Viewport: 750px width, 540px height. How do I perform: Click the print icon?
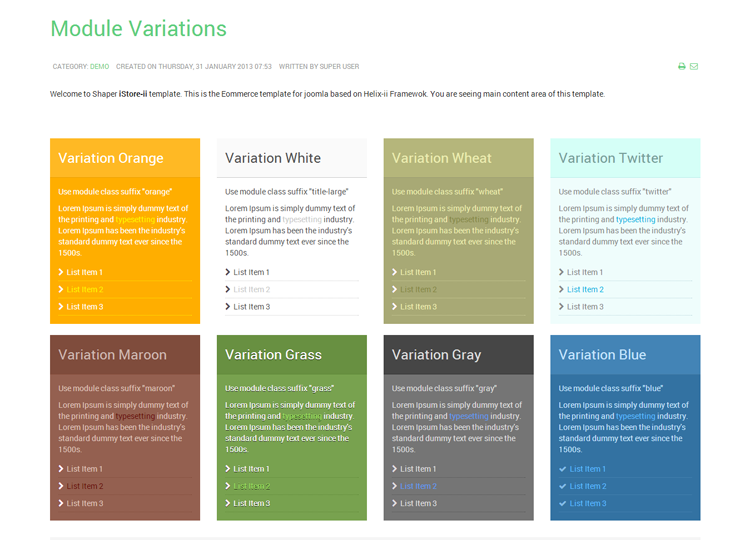pos(682,67)
